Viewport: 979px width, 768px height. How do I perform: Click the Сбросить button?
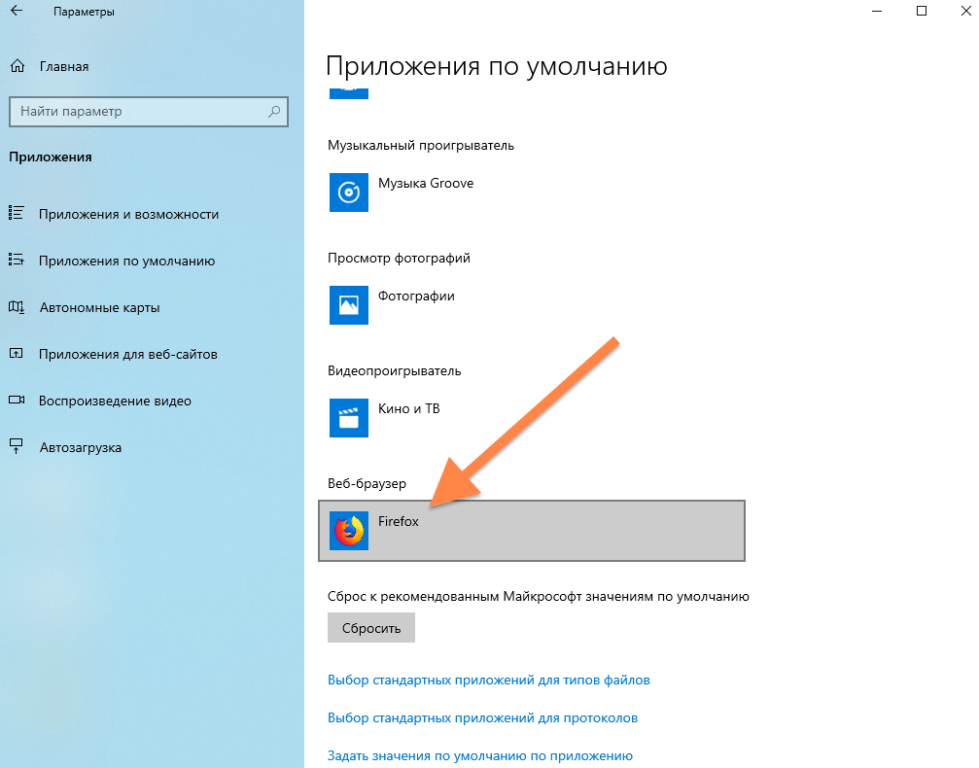(x=371, y=628)
